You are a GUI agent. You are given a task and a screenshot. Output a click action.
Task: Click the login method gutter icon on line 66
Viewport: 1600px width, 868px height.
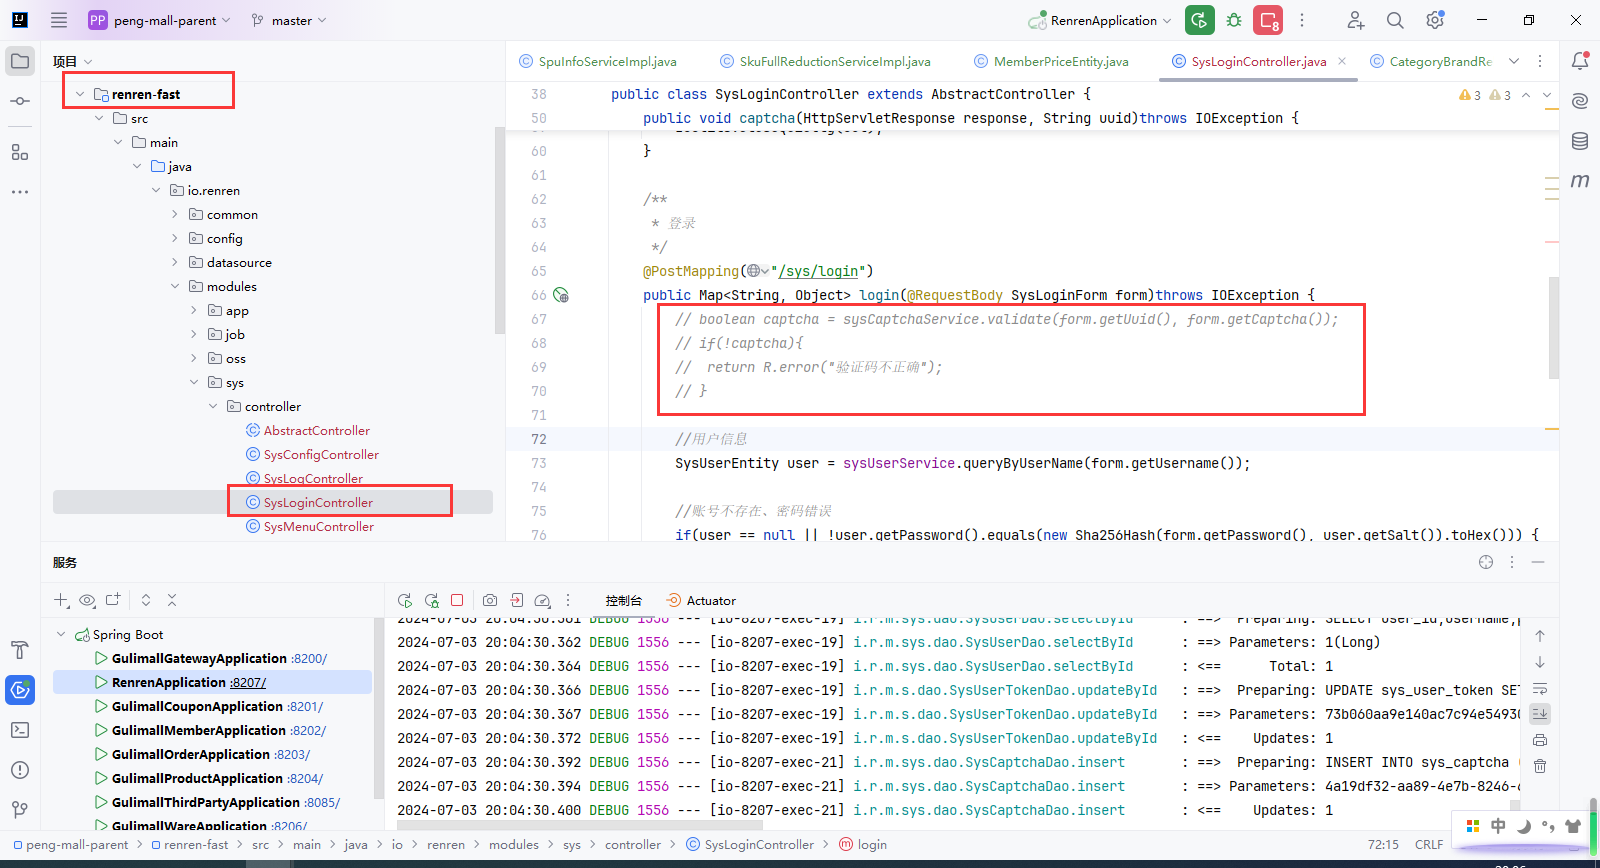(561, 295)
